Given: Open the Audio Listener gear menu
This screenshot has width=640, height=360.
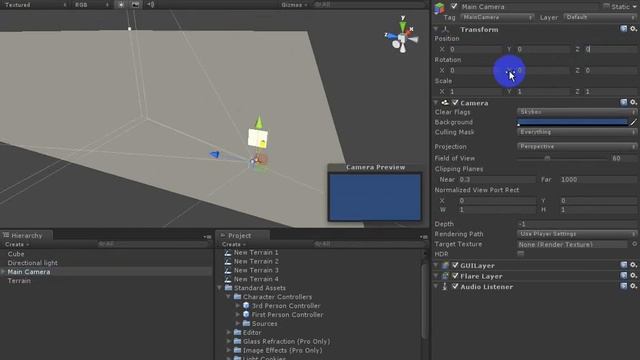Looking at the screenshot, I should 633,286.
